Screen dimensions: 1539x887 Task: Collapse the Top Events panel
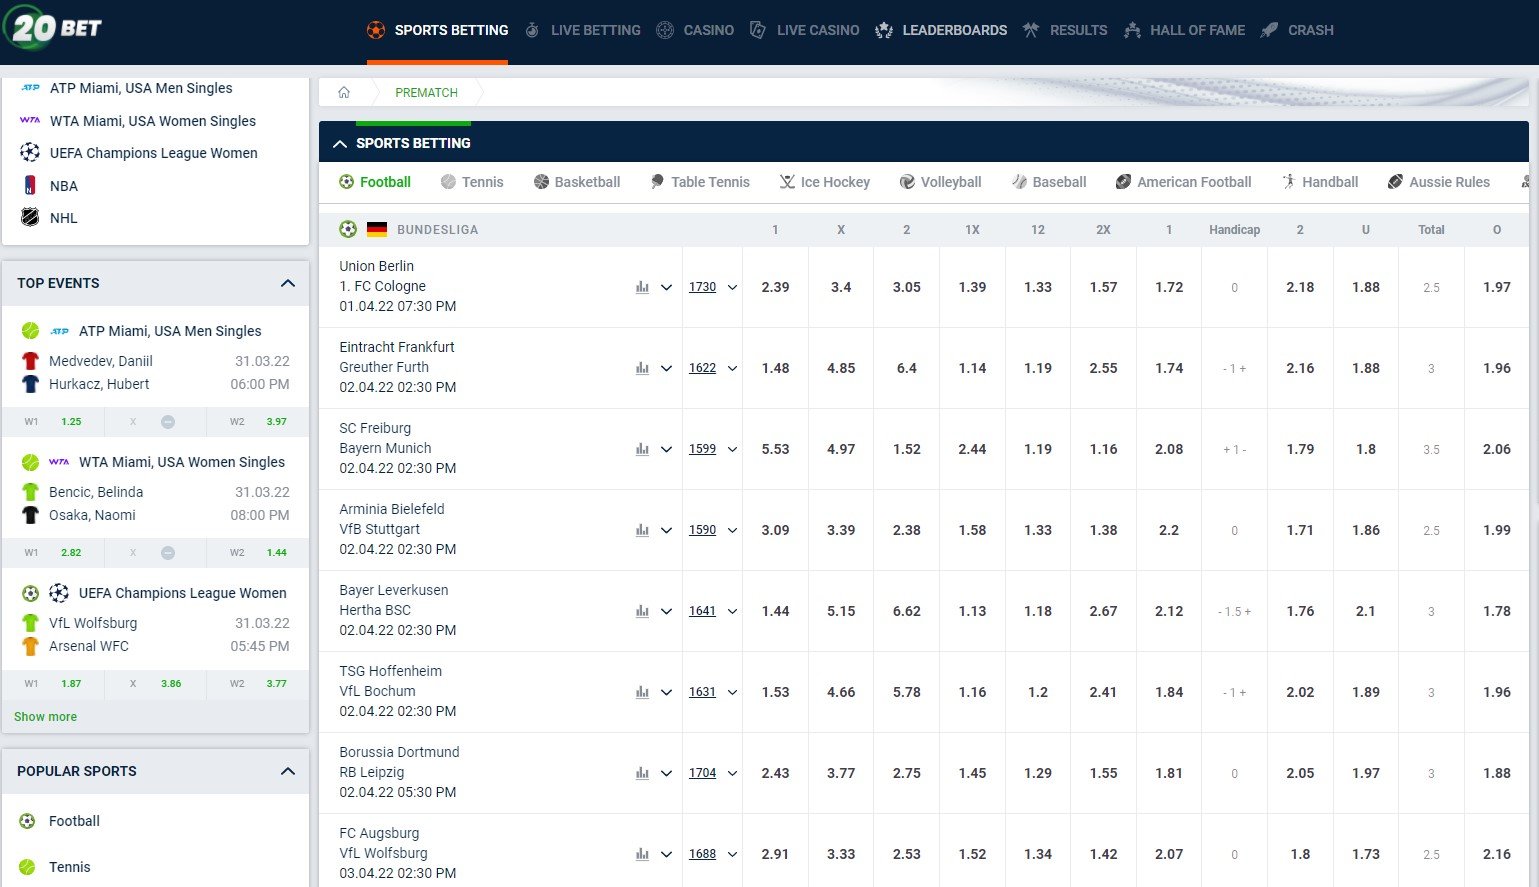[288, 283]
